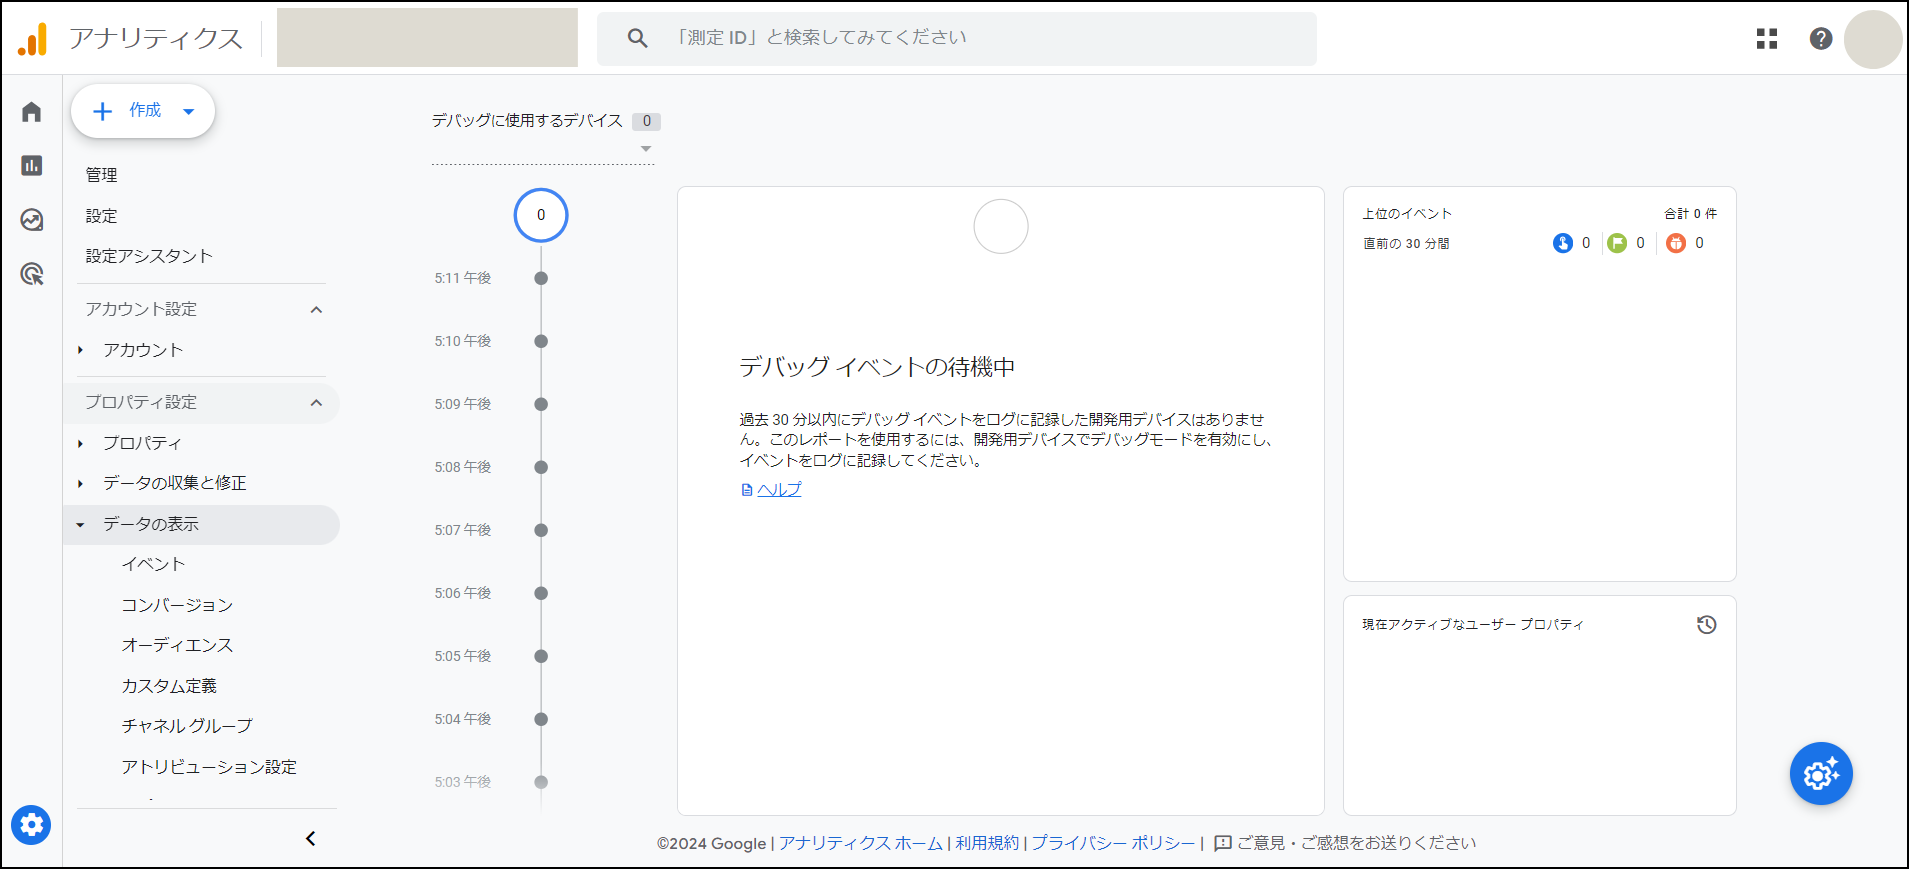Open 設定アシスタント
The height and width of the screenshot is (869, 1909).
(x=149, y=256)
